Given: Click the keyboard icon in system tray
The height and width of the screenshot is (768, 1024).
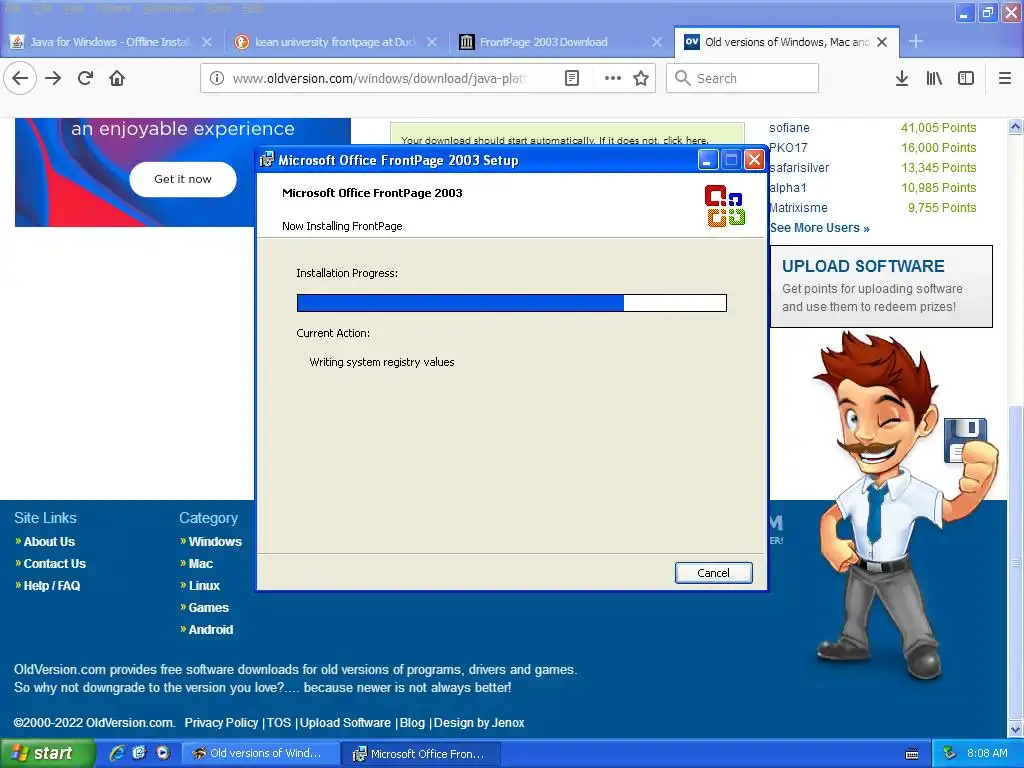Looking at the screenshot, I should 912,754.
